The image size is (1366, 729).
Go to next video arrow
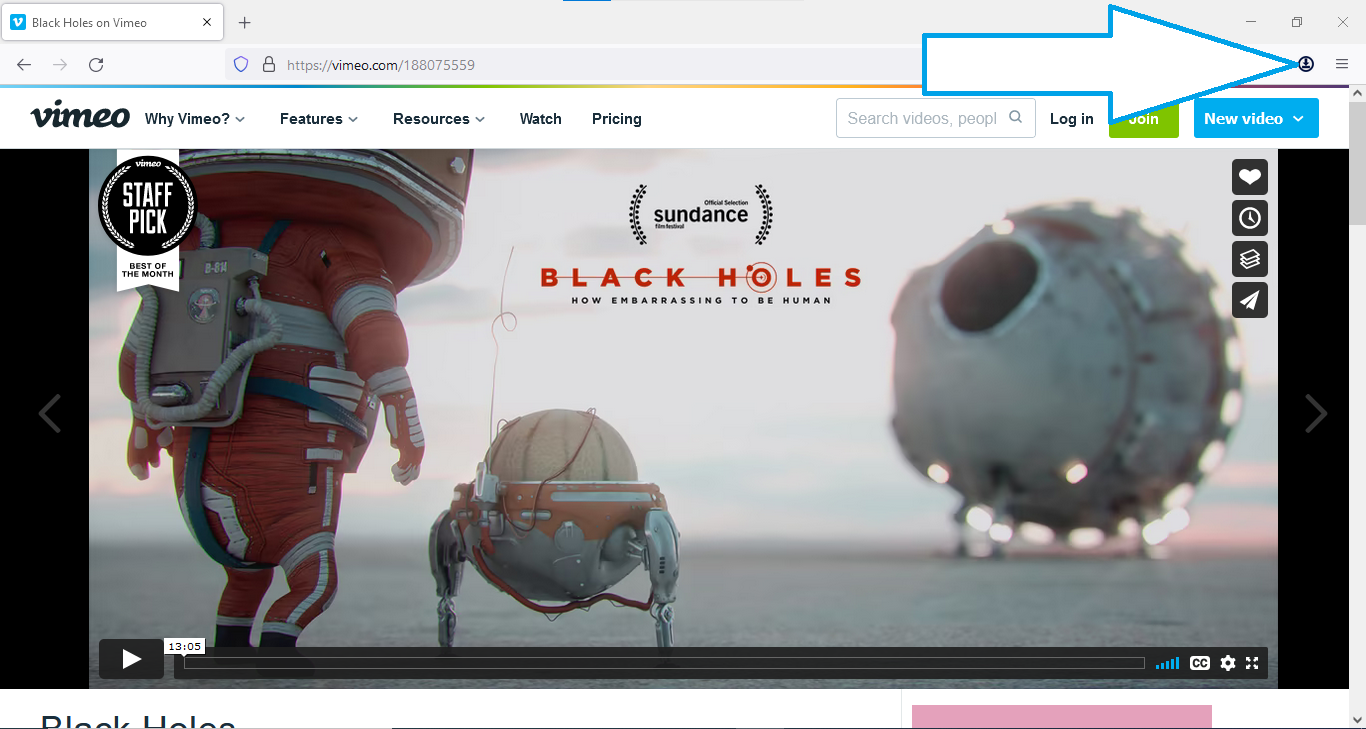coord(1316,413)
